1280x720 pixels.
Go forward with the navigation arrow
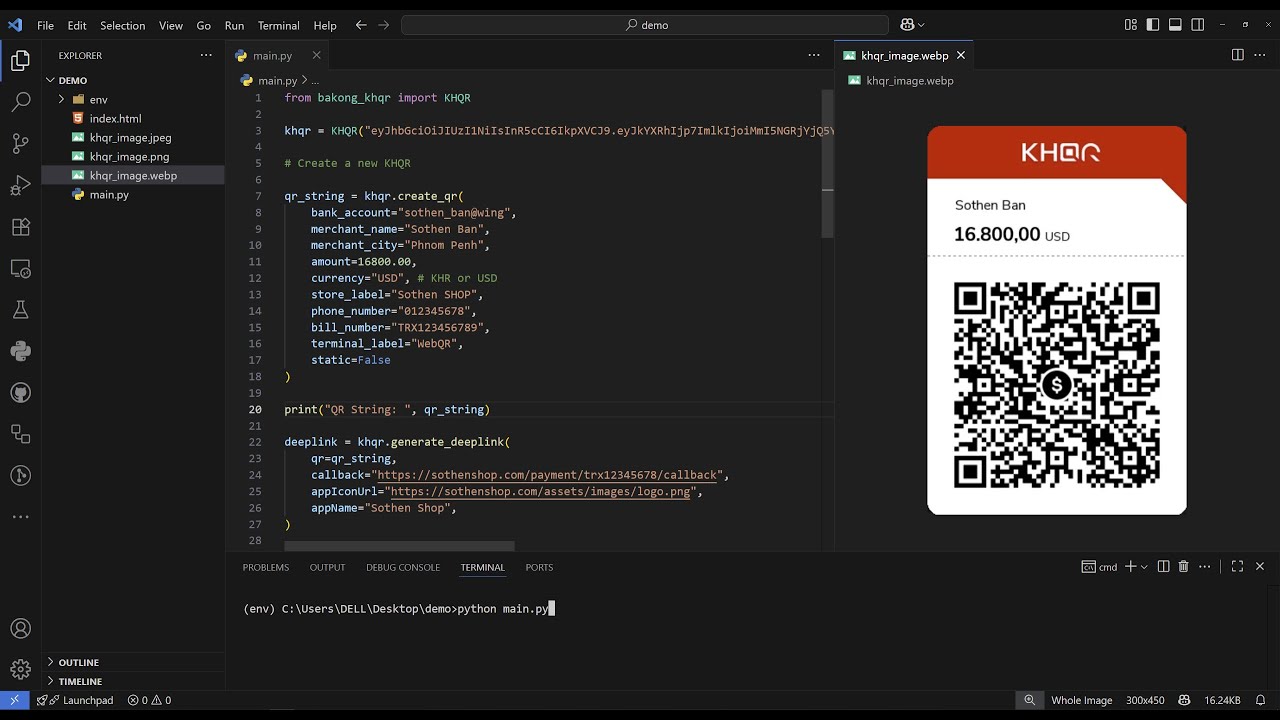(x=383, y=25)
